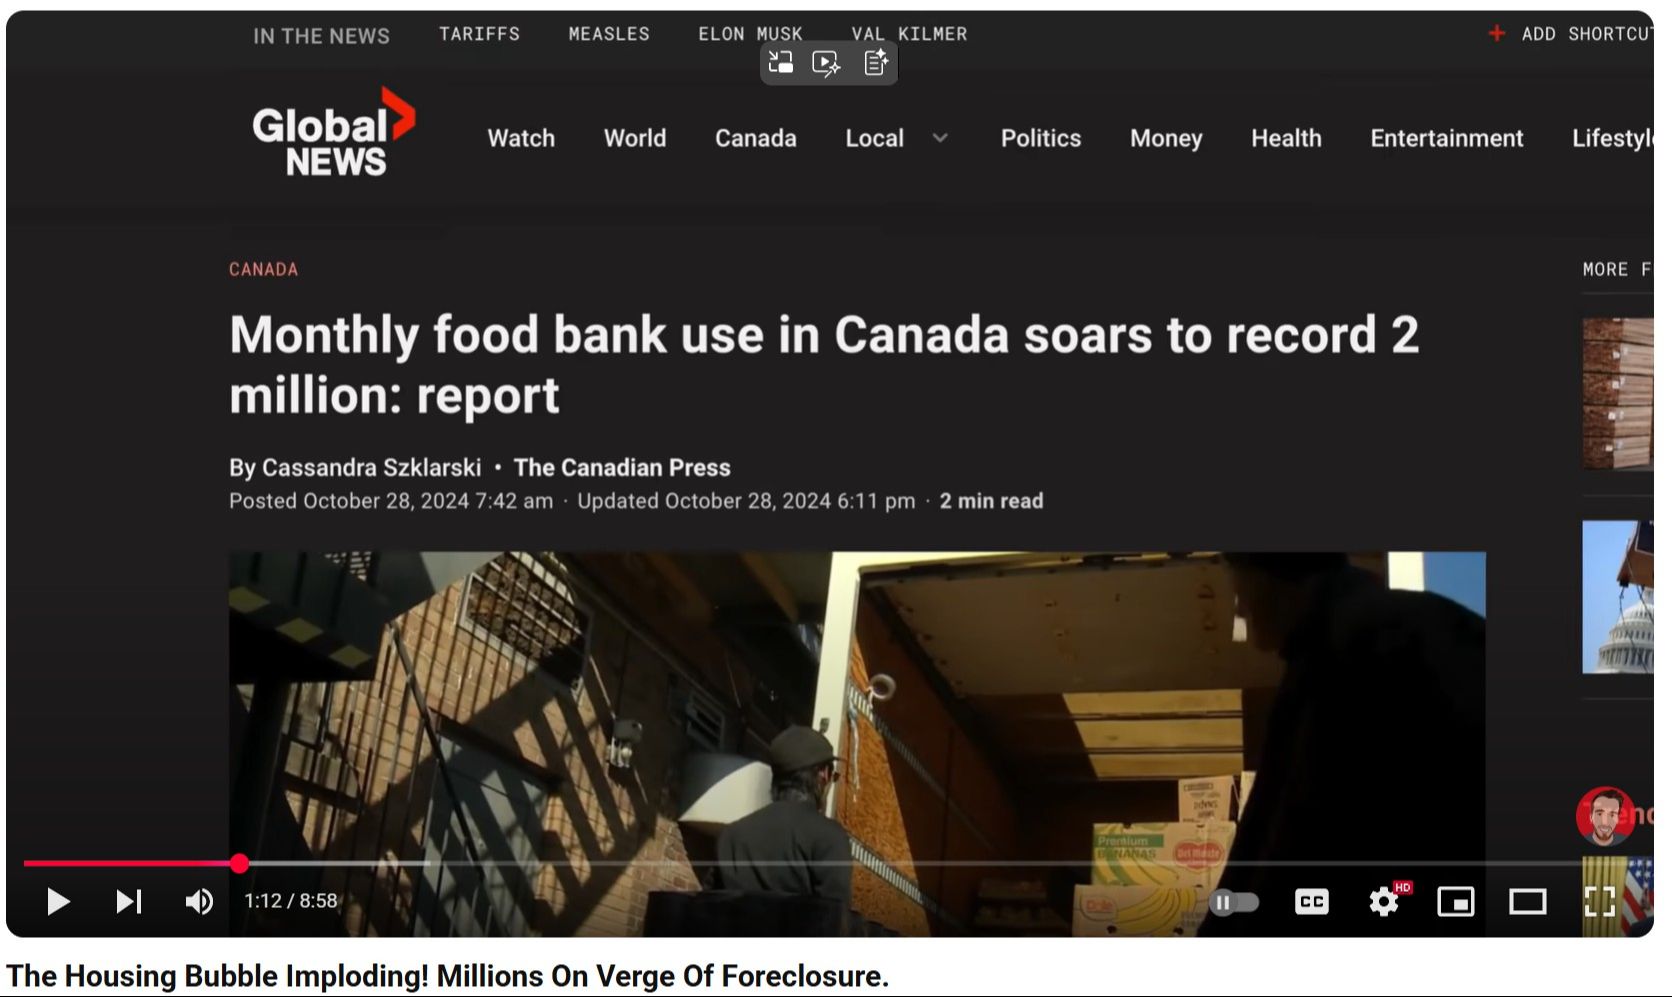Image resolution: width=1672 pixels, height=997 pixels.
Task: Open the Tariffs trending link
Action: pos(479,34)
